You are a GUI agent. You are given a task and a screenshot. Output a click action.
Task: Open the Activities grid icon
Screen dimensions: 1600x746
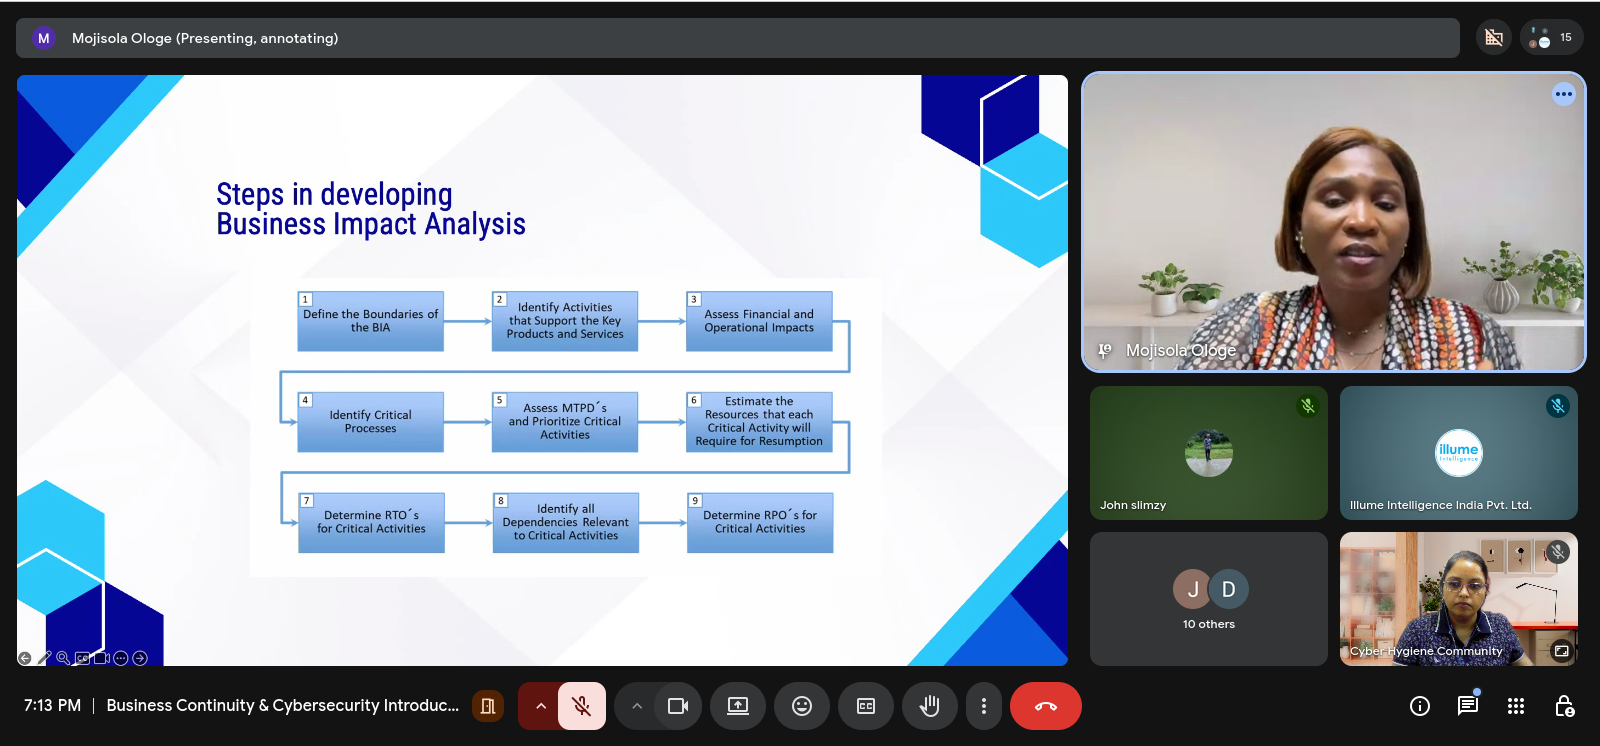(x=1516, y=706)
